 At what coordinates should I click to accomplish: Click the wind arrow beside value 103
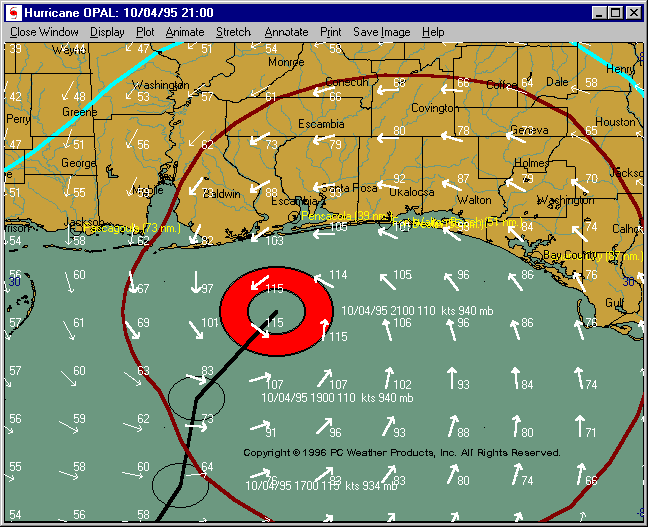pos(260,234)
